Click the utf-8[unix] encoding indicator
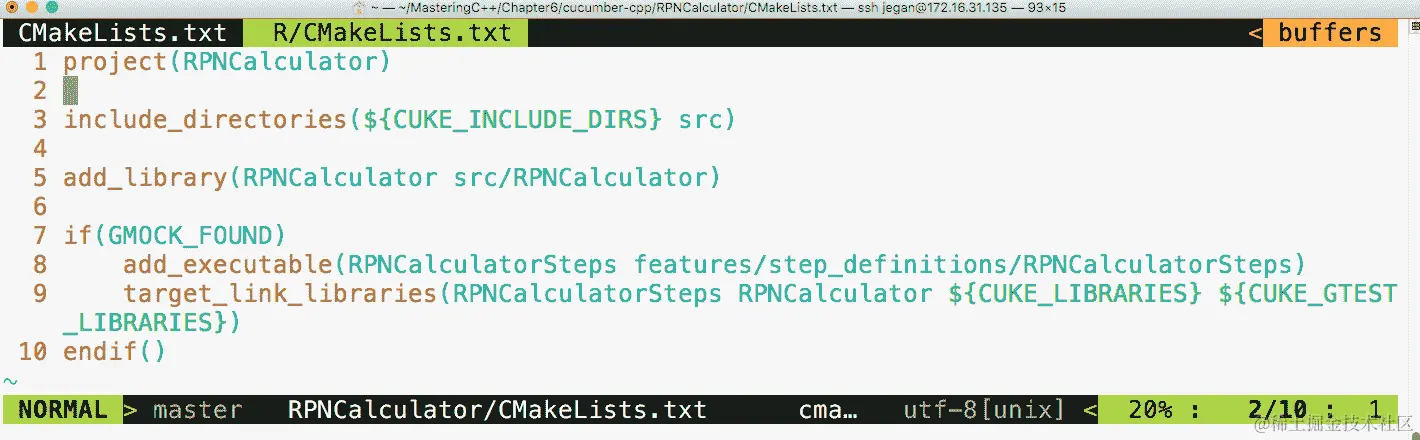 (984, 409)
